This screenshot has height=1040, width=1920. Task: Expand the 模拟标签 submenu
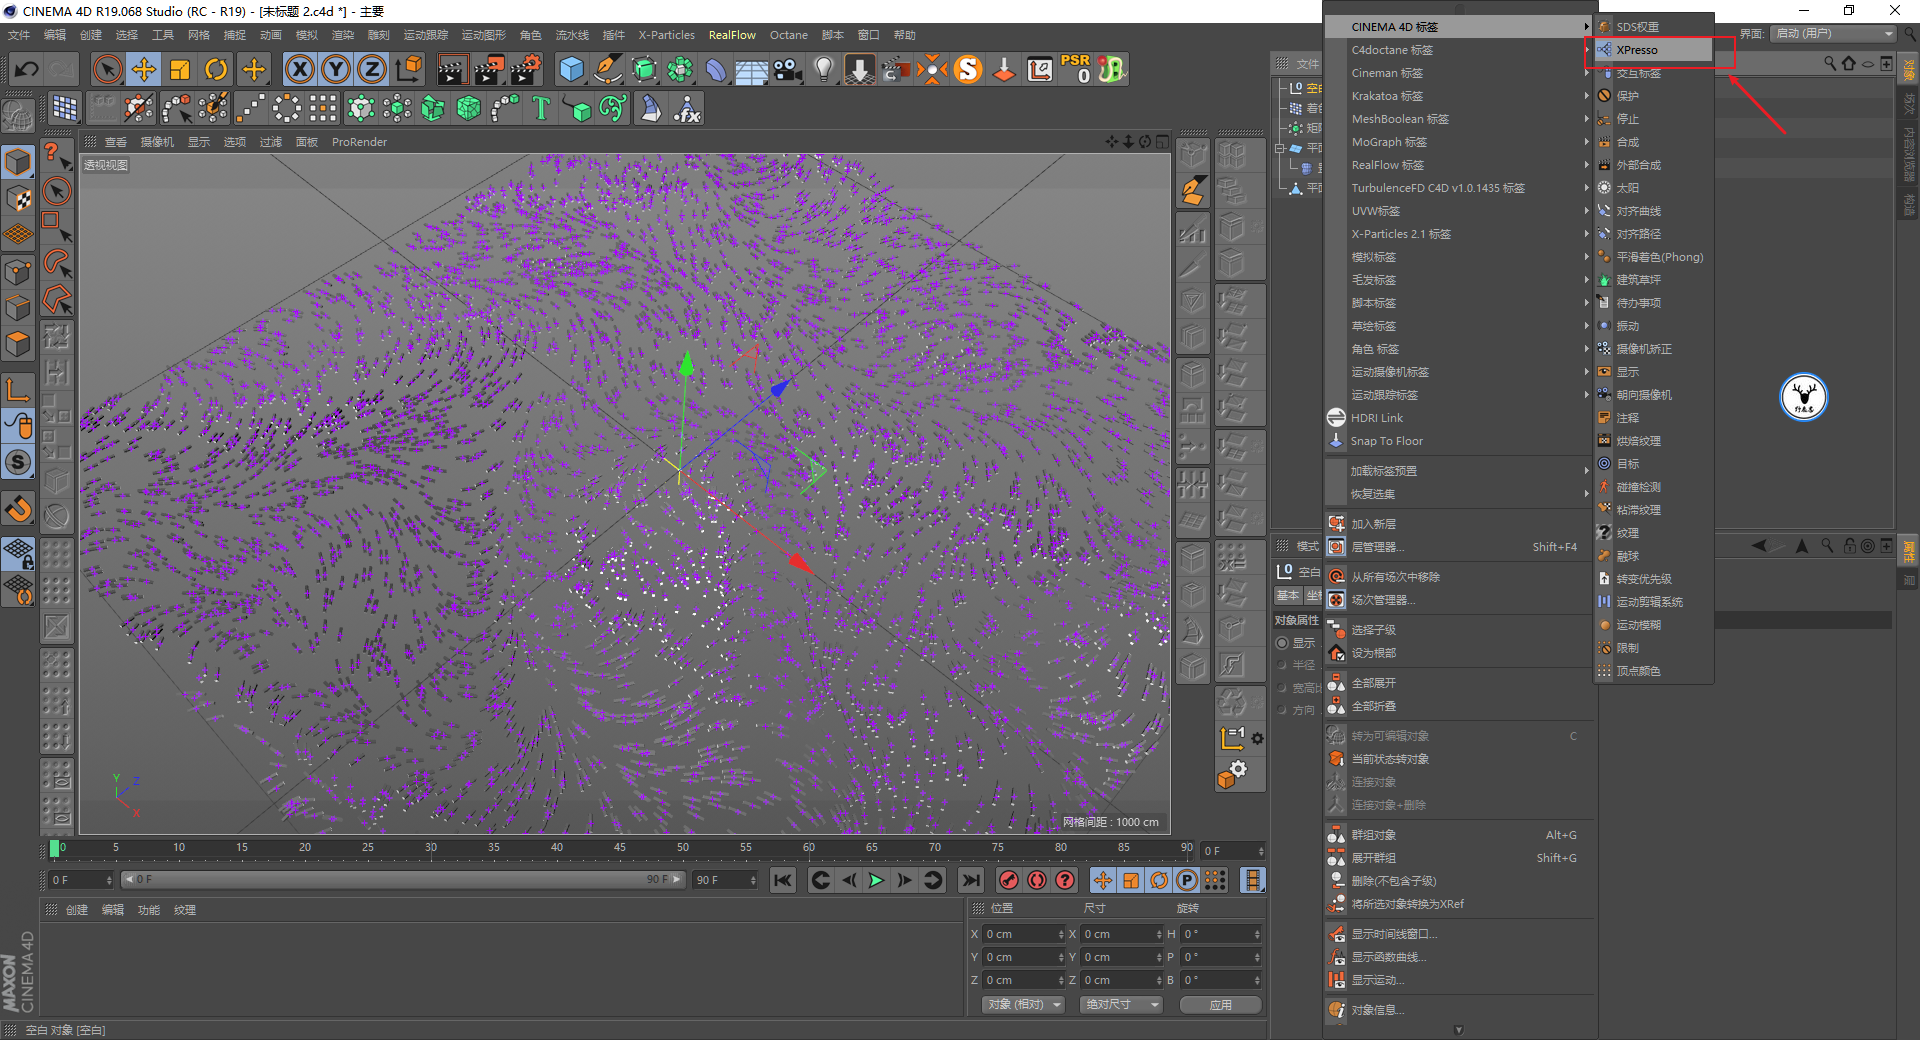tap(1459, 257)
